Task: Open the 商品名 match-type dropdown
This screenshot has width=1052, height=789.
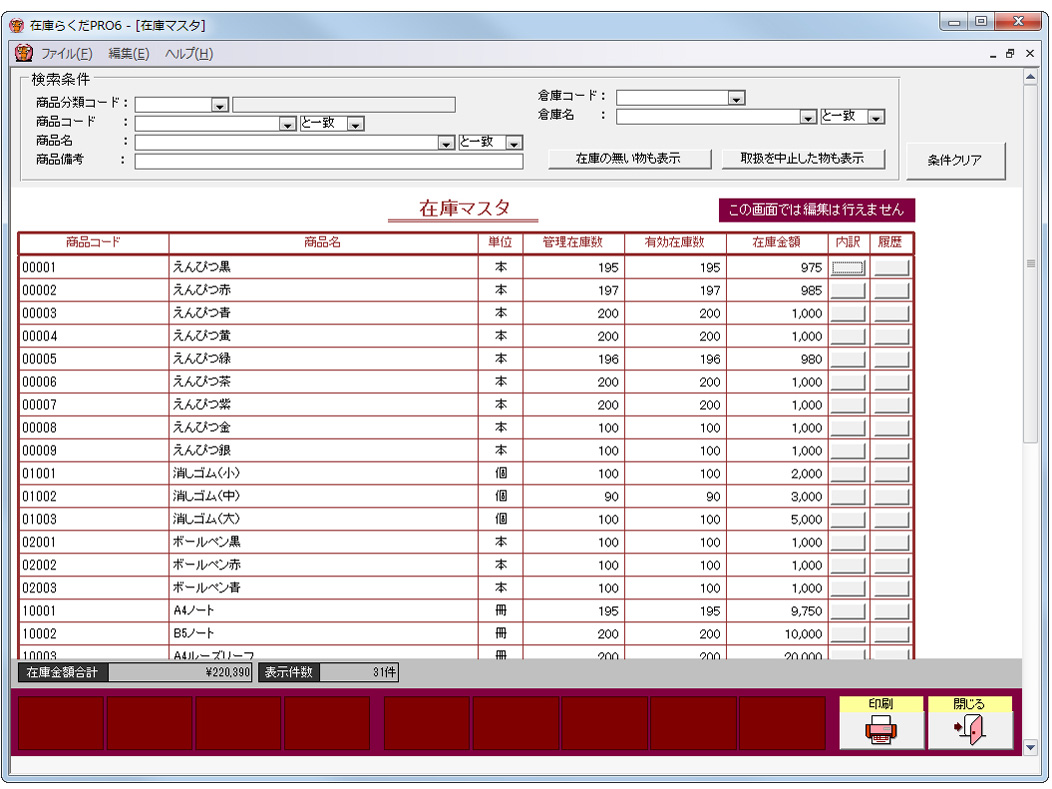Action: click(514, 143)
